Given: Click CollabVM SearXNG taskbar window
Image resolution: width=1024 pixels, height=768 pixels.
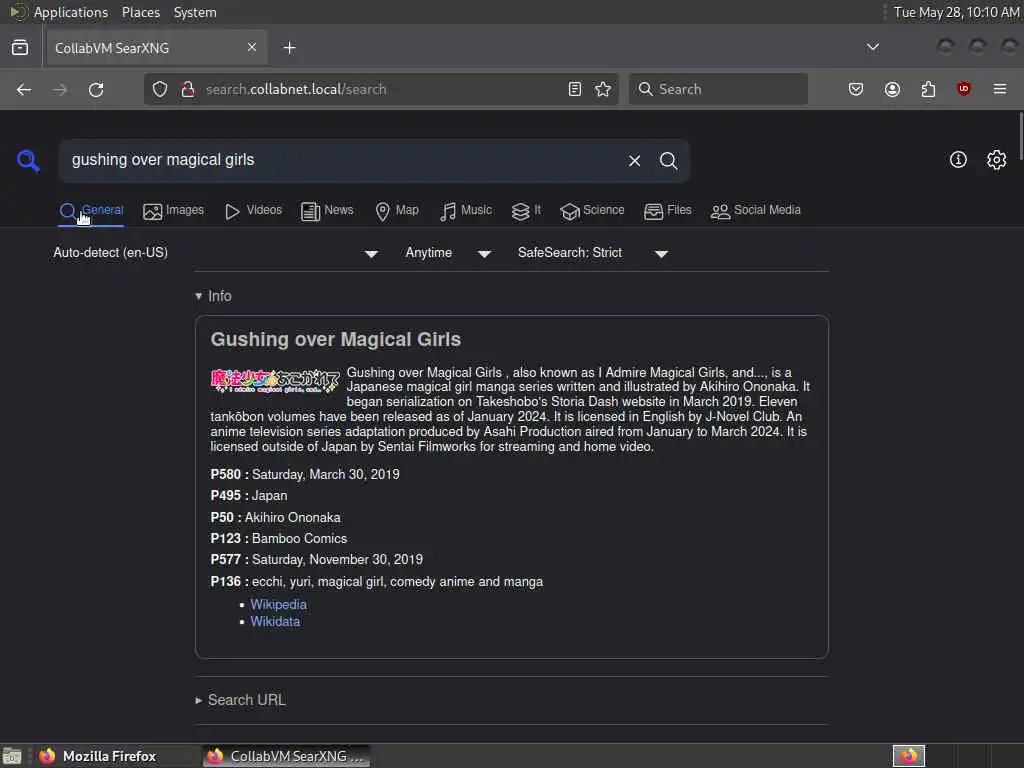Looking at the screenshot, I should coord(285,756).
